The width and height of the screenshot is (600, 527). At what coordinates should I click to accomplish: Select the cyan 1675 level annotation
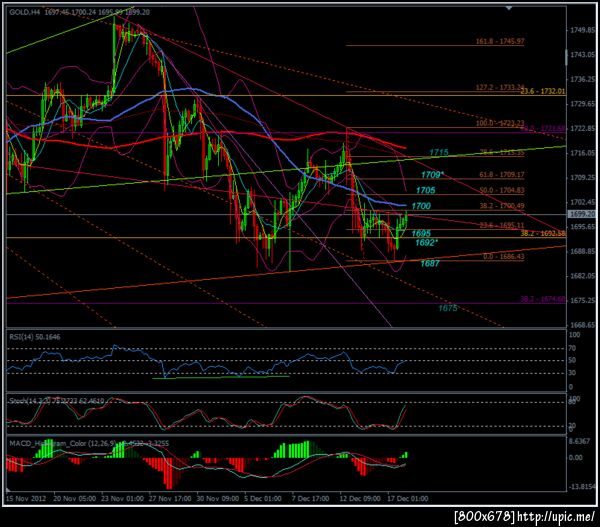click(x=448, y=308)
